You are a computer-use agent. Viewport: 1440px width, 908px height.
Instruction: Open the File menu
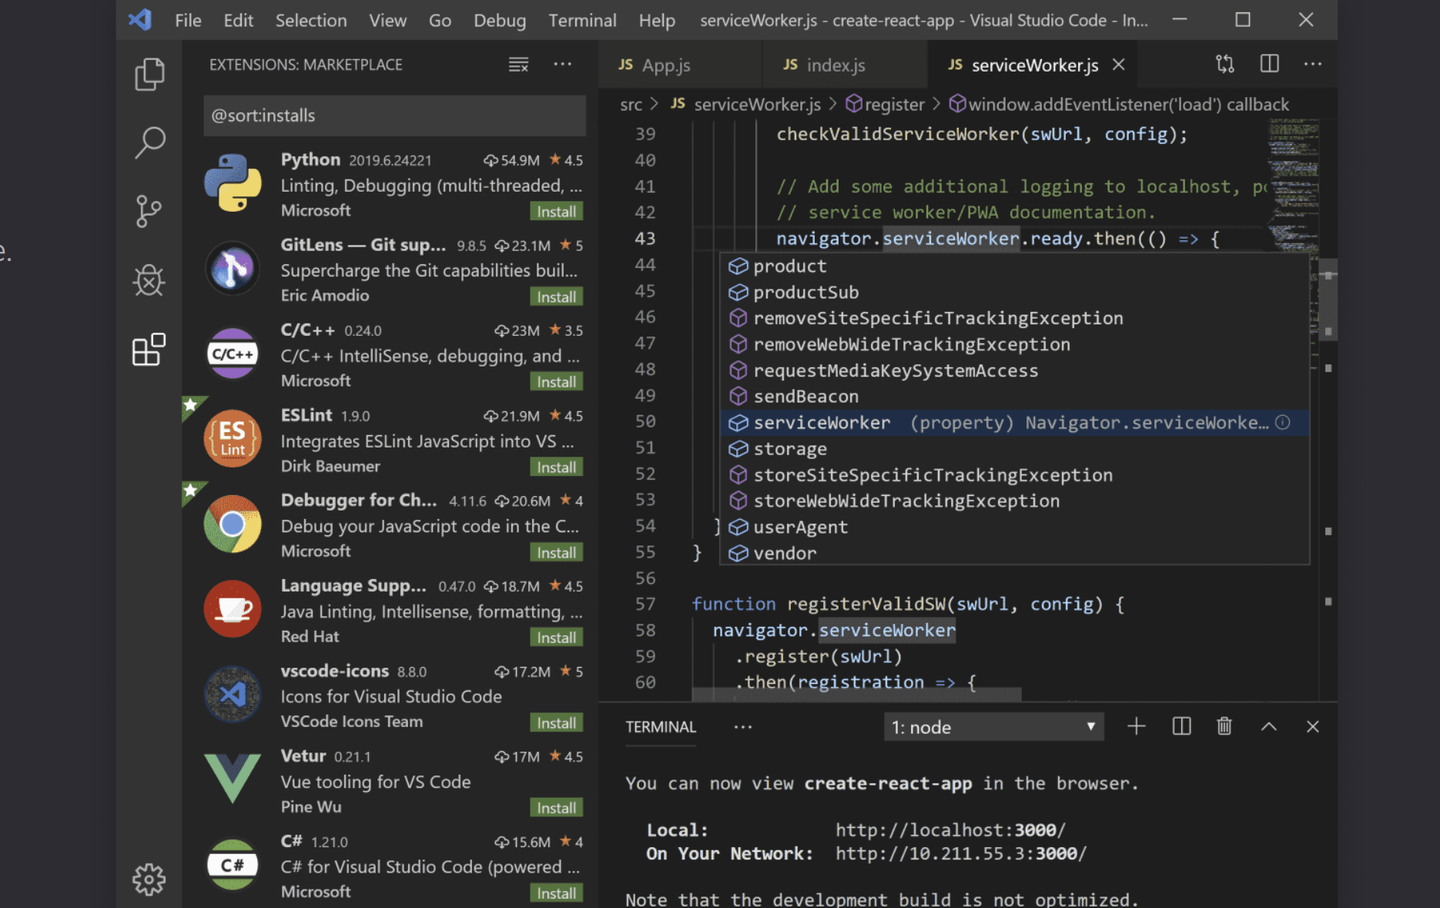pos(188,20)
